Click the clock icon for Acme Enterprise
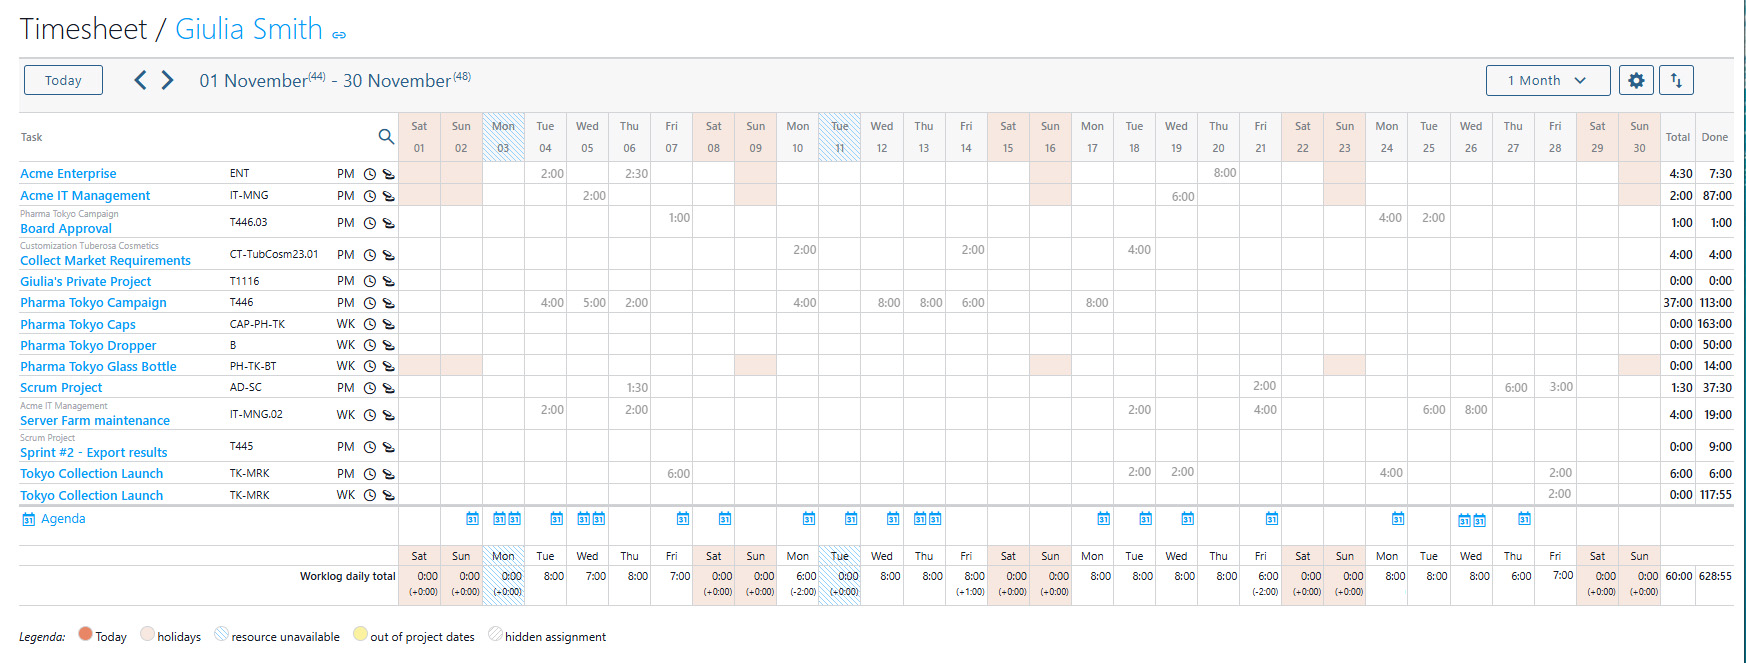Image resolution: width=1746 pixels, height=663 pixels. point(370,174)
